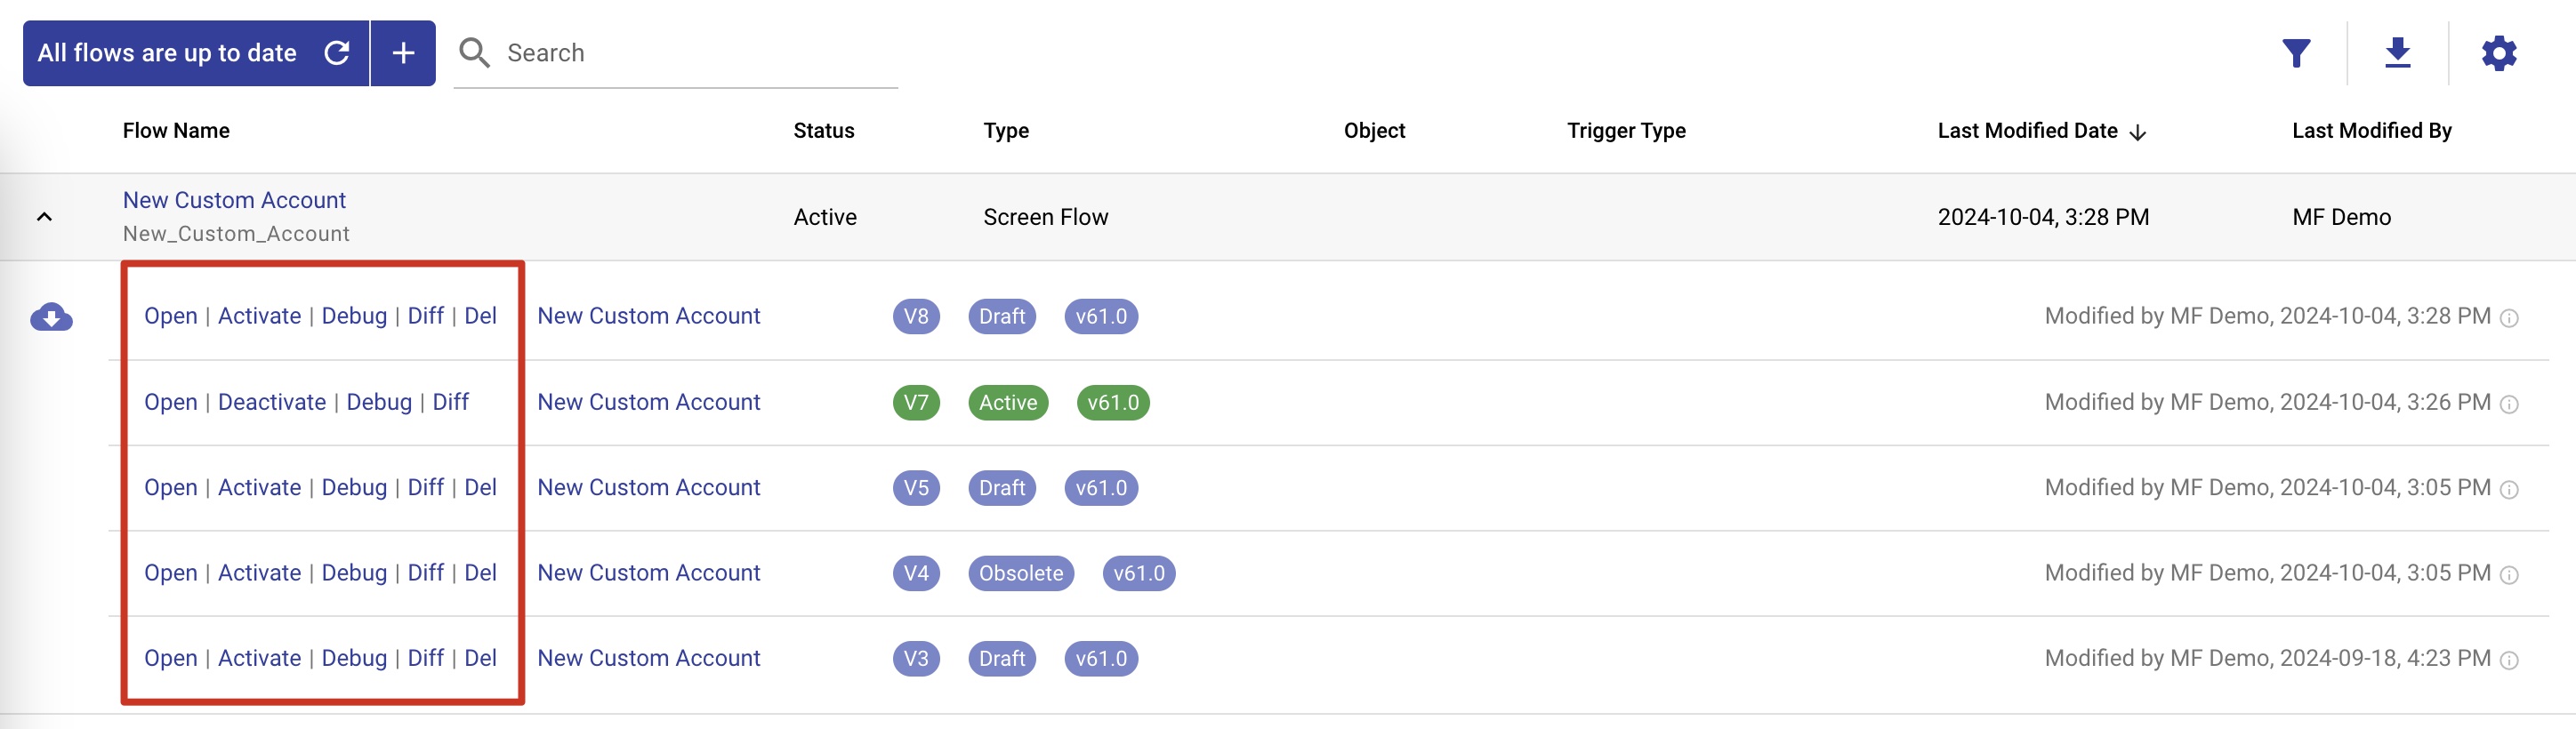This screenshot has width=2576, height=729.
Task: Click the Trigger Type column header
Action: (1626, 131)
